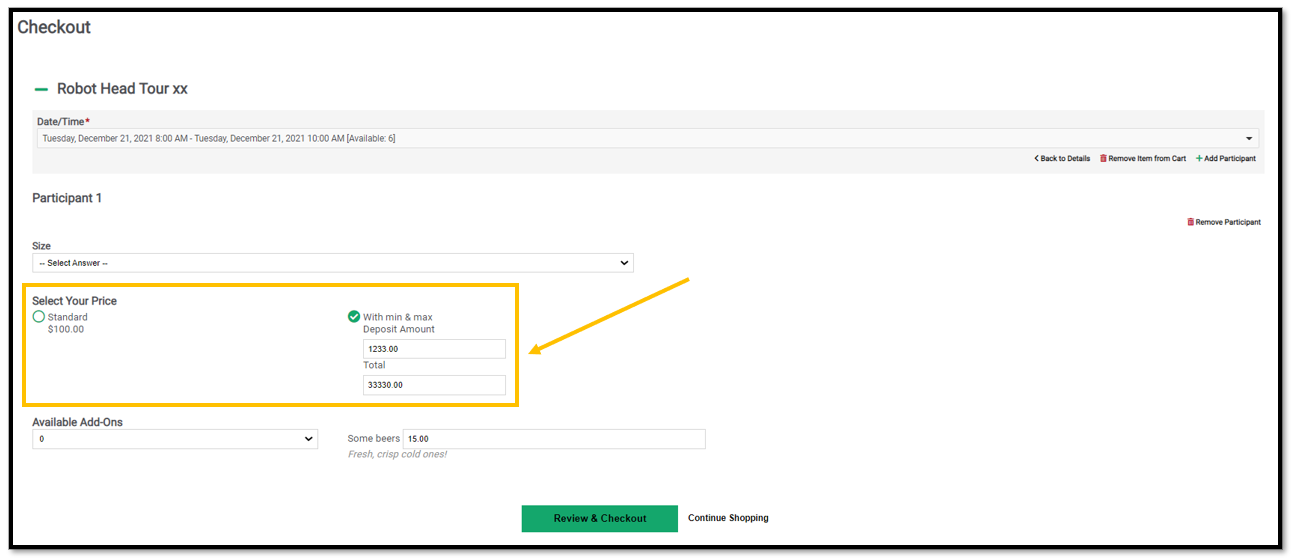The height and width of the screenshot is (560, 1293).
Task: Click the Review & Checkout button
Action: point(600,518)
